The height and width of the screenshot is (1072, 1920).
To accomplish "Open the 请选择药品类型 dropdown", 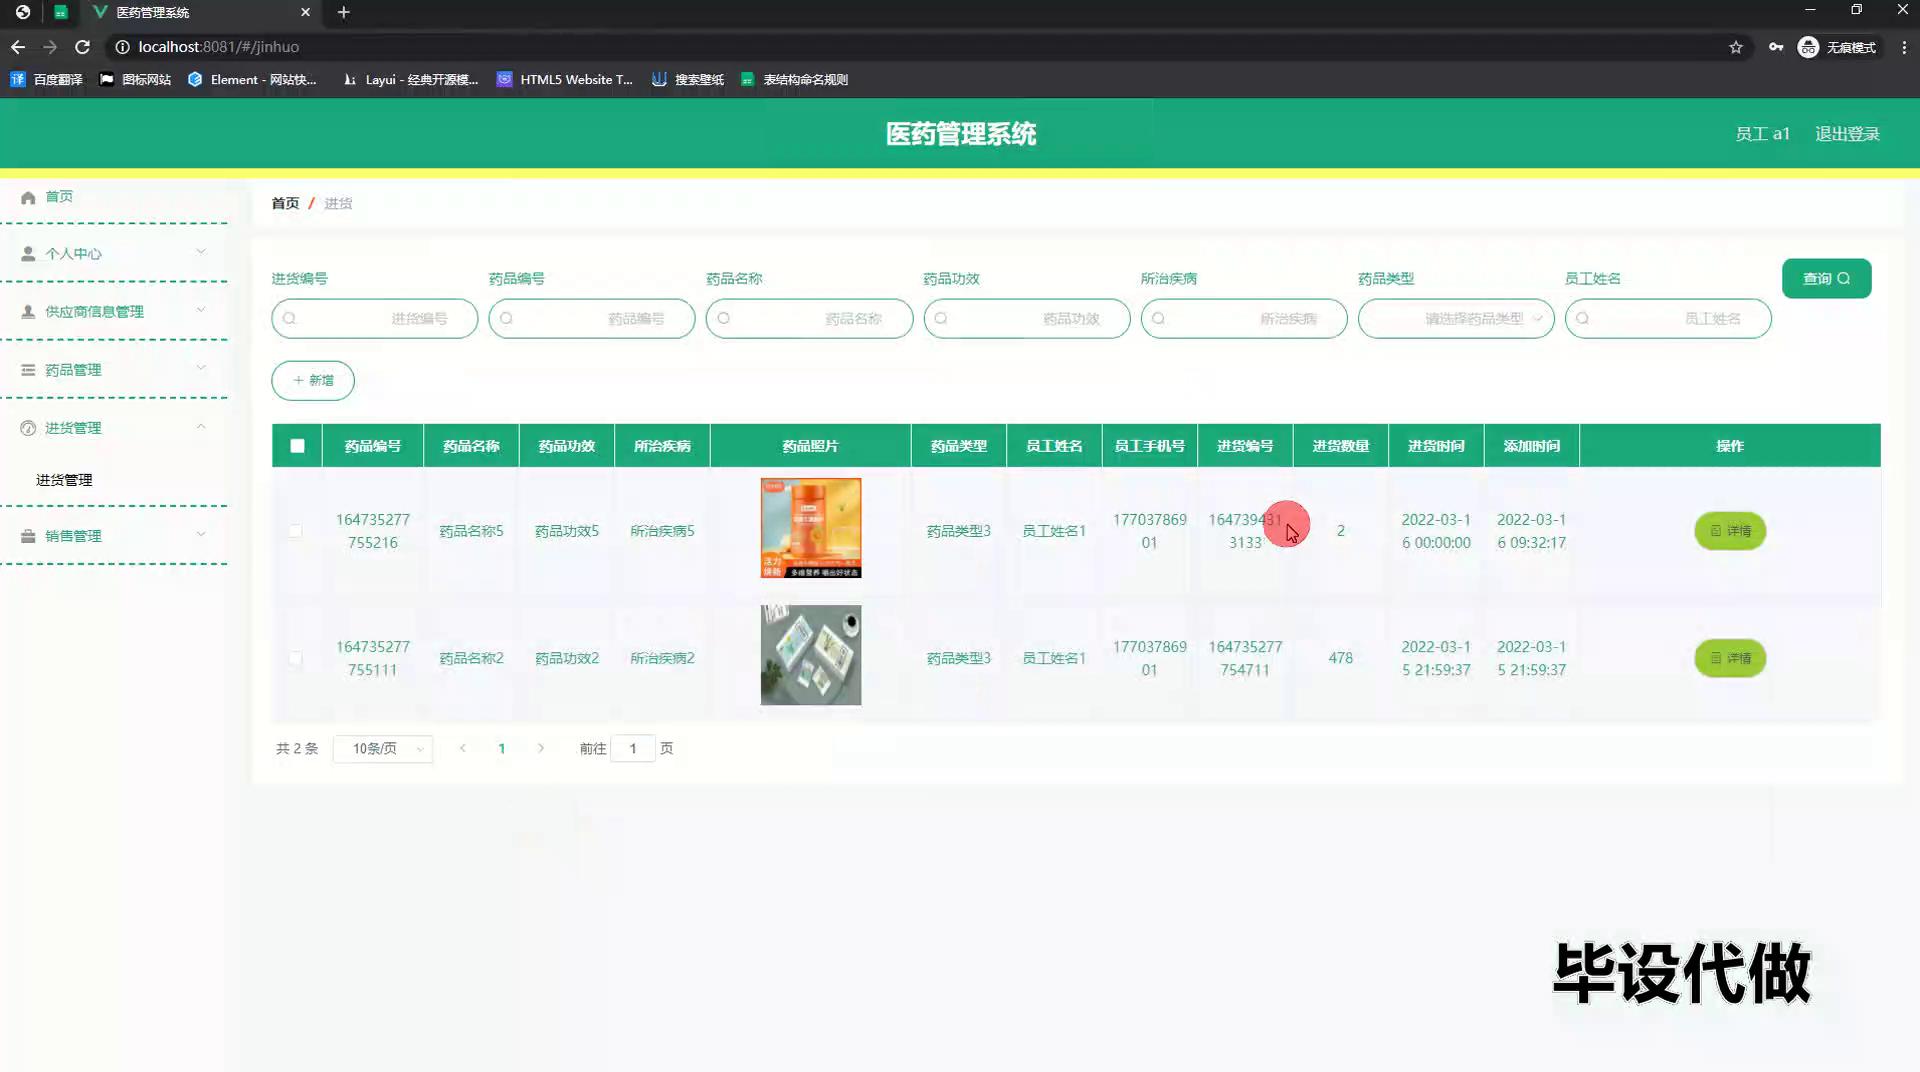I will click(x=1455, y=319).
